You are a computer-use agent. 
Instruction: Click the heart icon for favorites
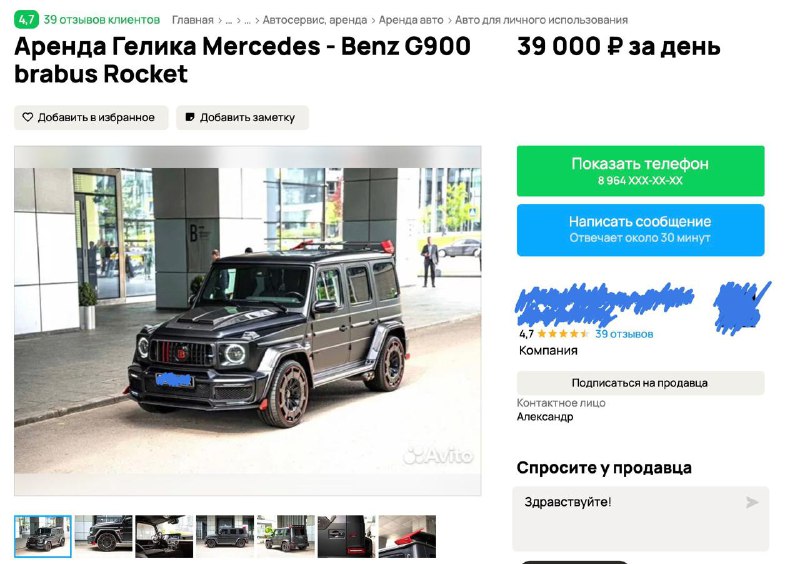(28, 117)
